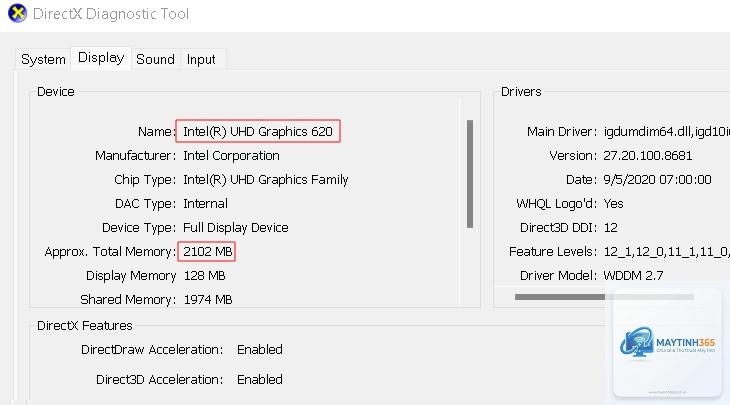The image size is (730, 405).
Task: Go to the Input tab
Action: (x=201, y=60)
